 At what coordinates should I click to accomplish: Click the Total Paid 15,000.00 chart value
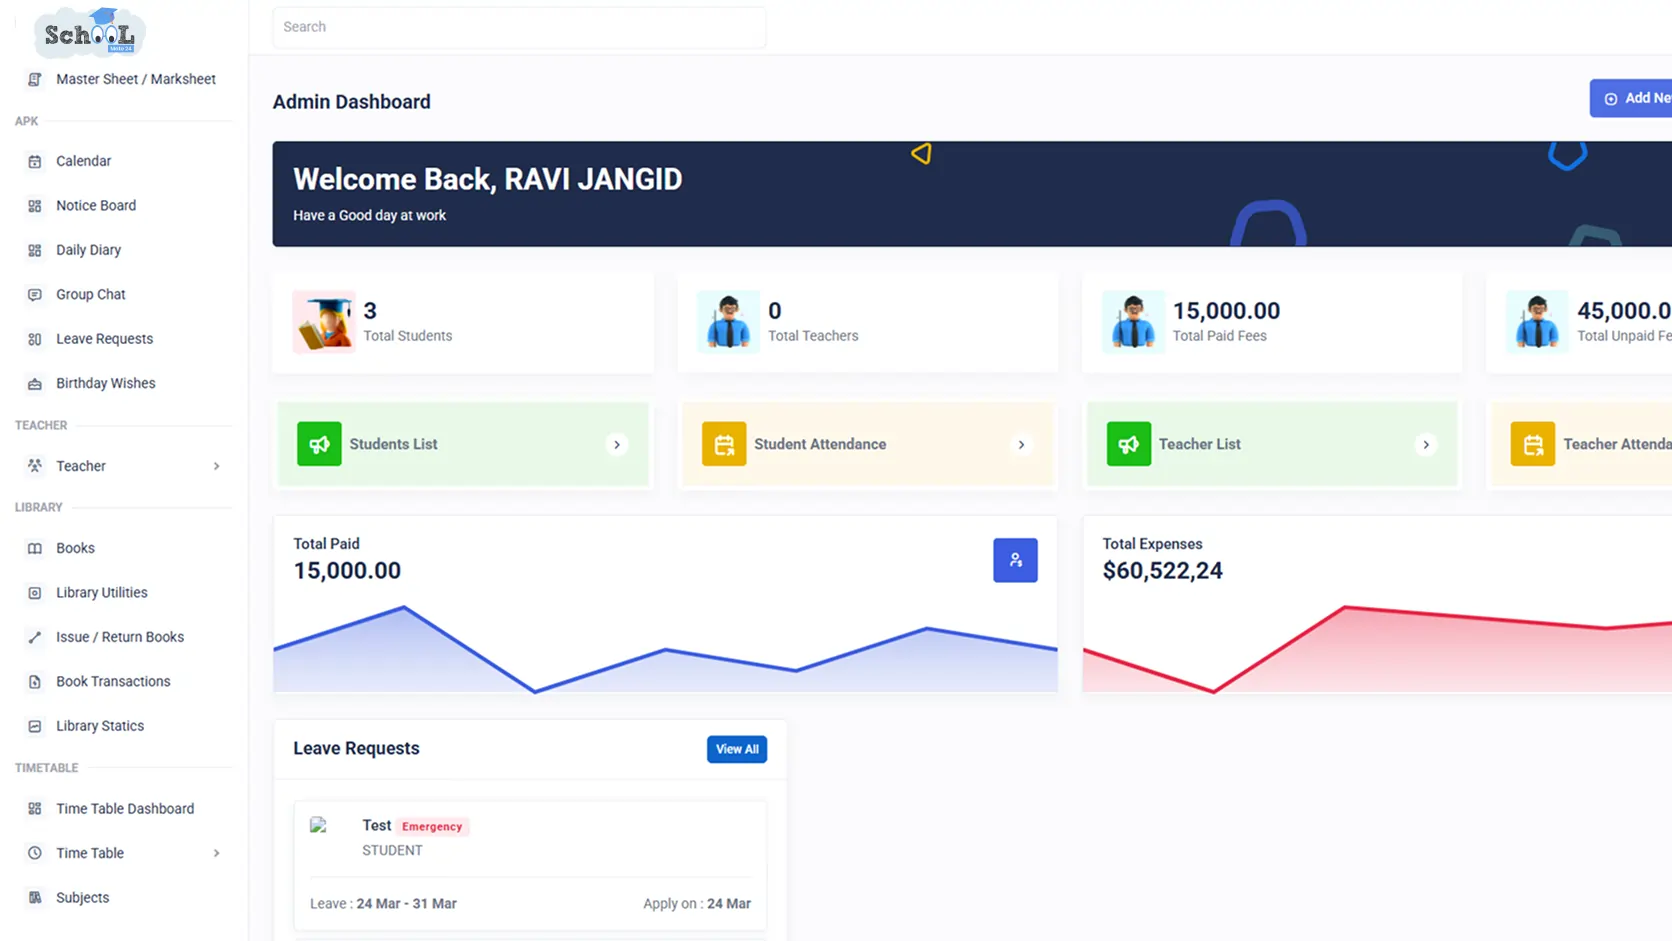point(347,570)
